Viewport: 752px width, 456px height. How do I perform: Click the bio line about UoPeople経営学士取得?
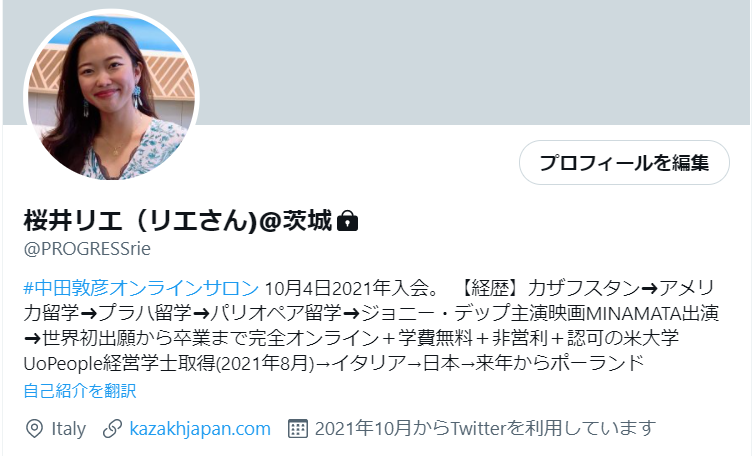click(333, 363)
